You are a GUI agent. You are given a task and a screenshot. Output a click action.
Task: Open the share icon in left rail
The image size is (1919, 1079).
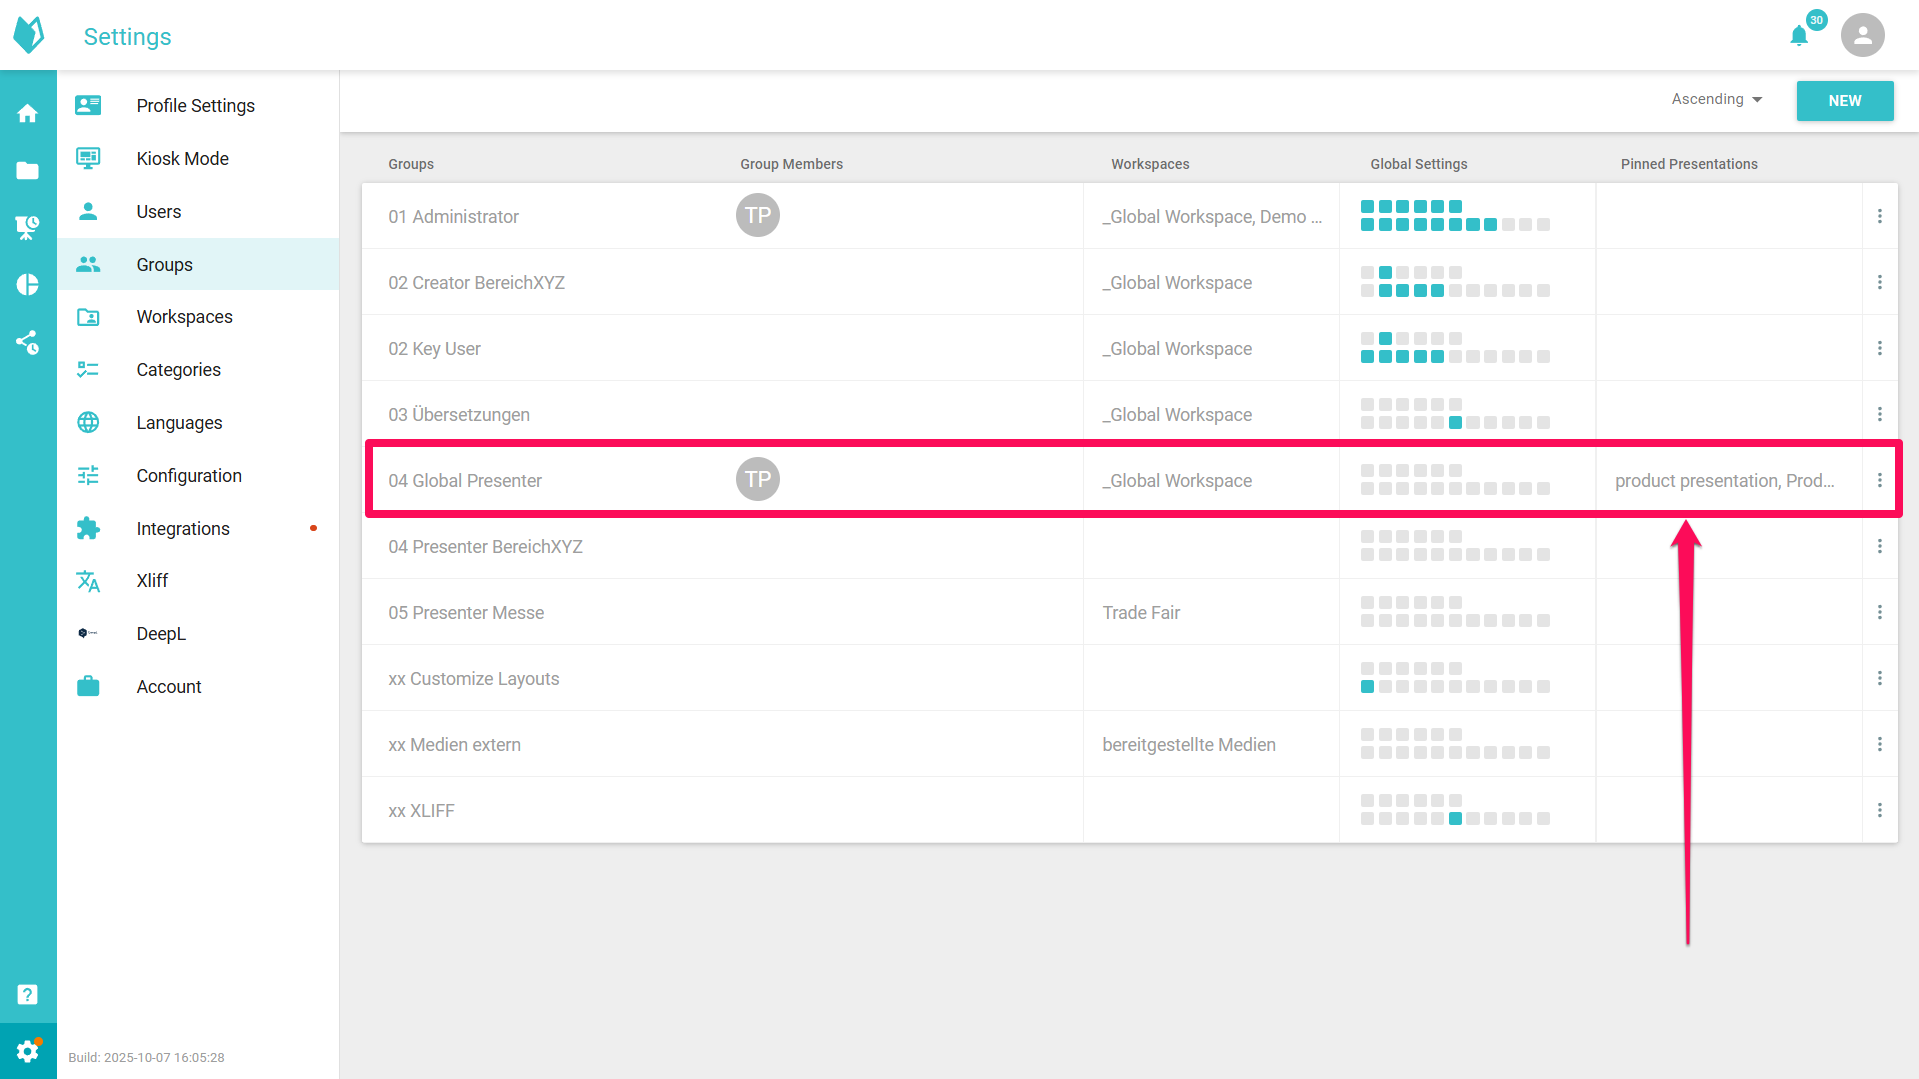pos(28,342)
